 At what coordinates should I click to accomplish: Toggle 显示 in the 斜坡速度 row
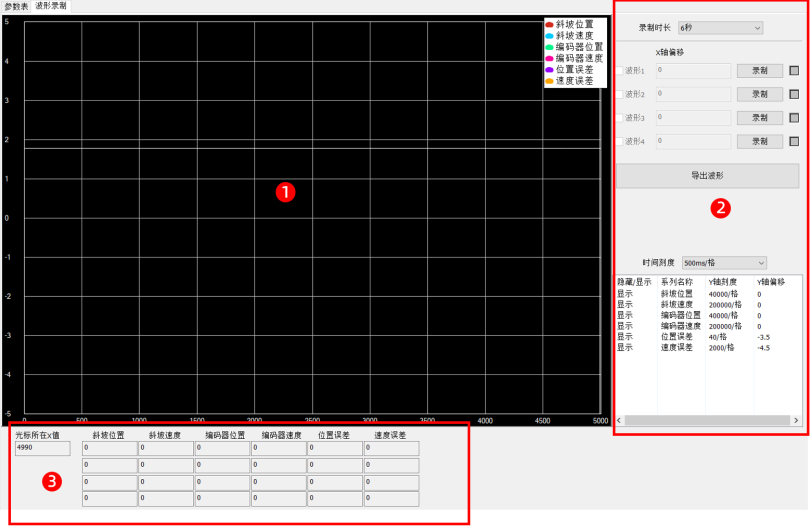pyautogui.click(x=625, y=305)
